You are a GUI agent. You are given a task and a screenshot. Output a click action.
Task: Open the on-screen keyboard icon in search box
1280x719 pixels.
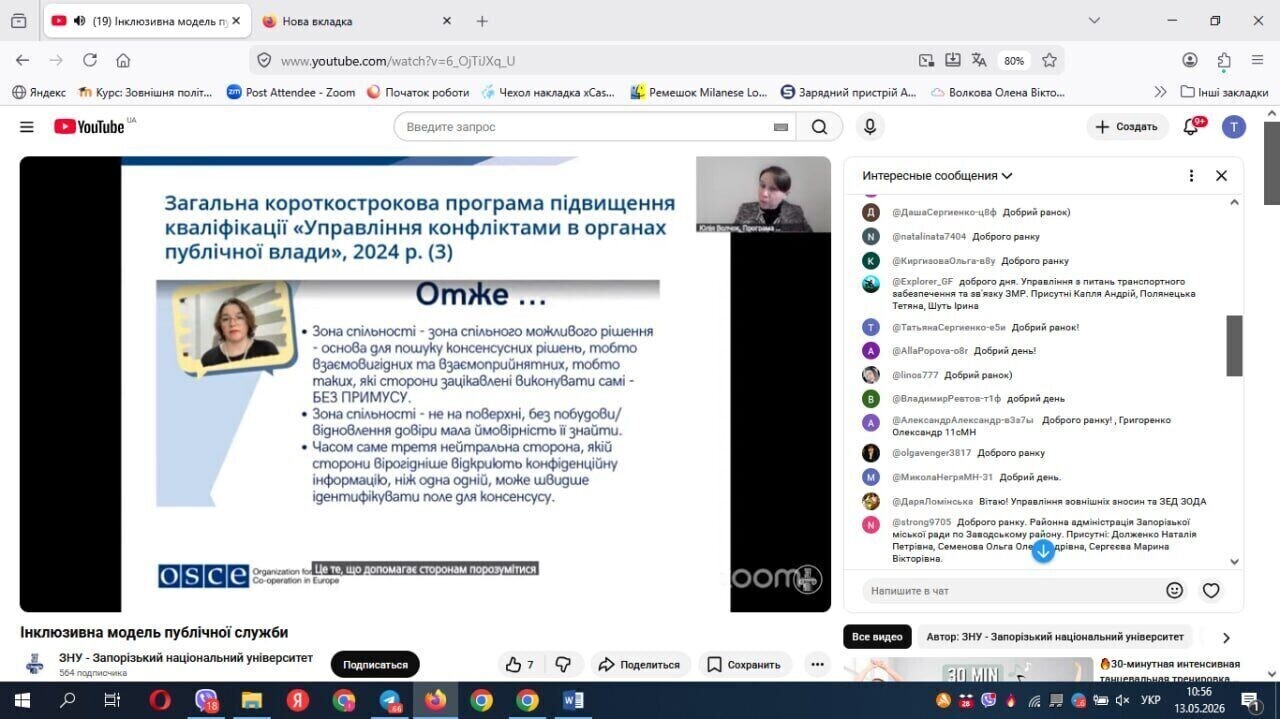[781, 127]
